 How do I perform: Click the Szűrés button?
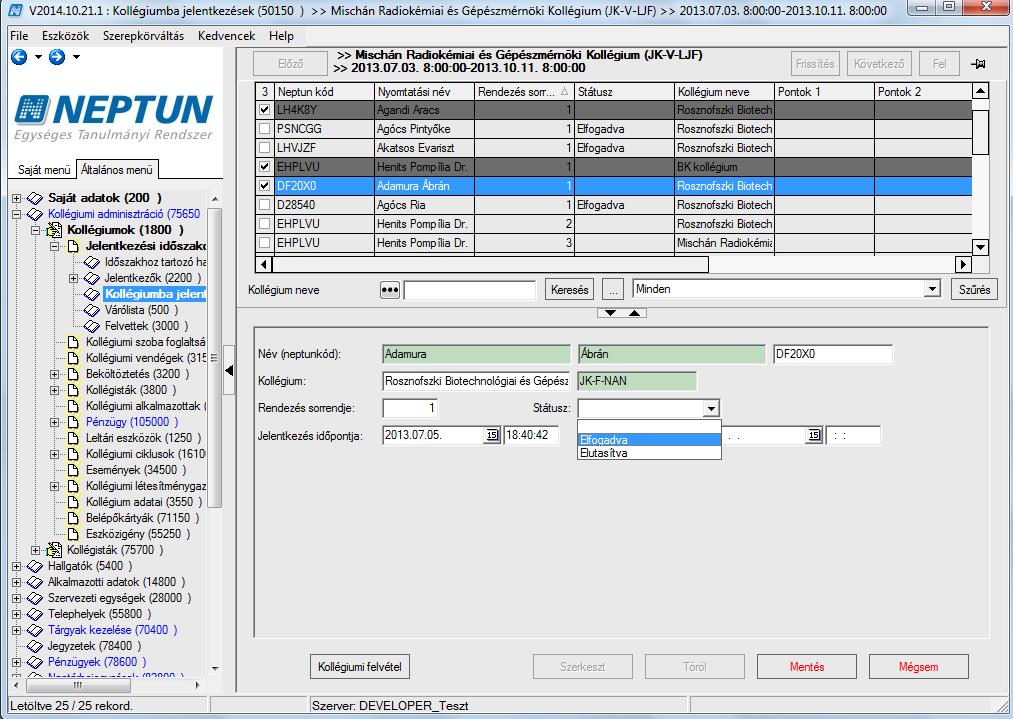(974, 290)
